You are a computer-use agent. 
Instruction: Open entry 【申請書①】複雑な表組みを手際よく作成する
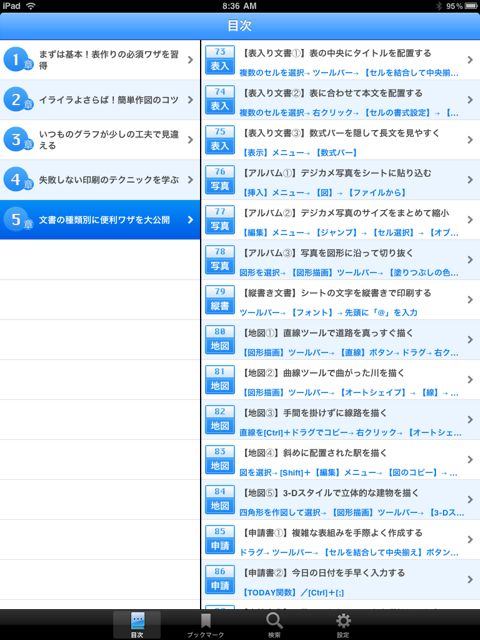pos(340,540)
